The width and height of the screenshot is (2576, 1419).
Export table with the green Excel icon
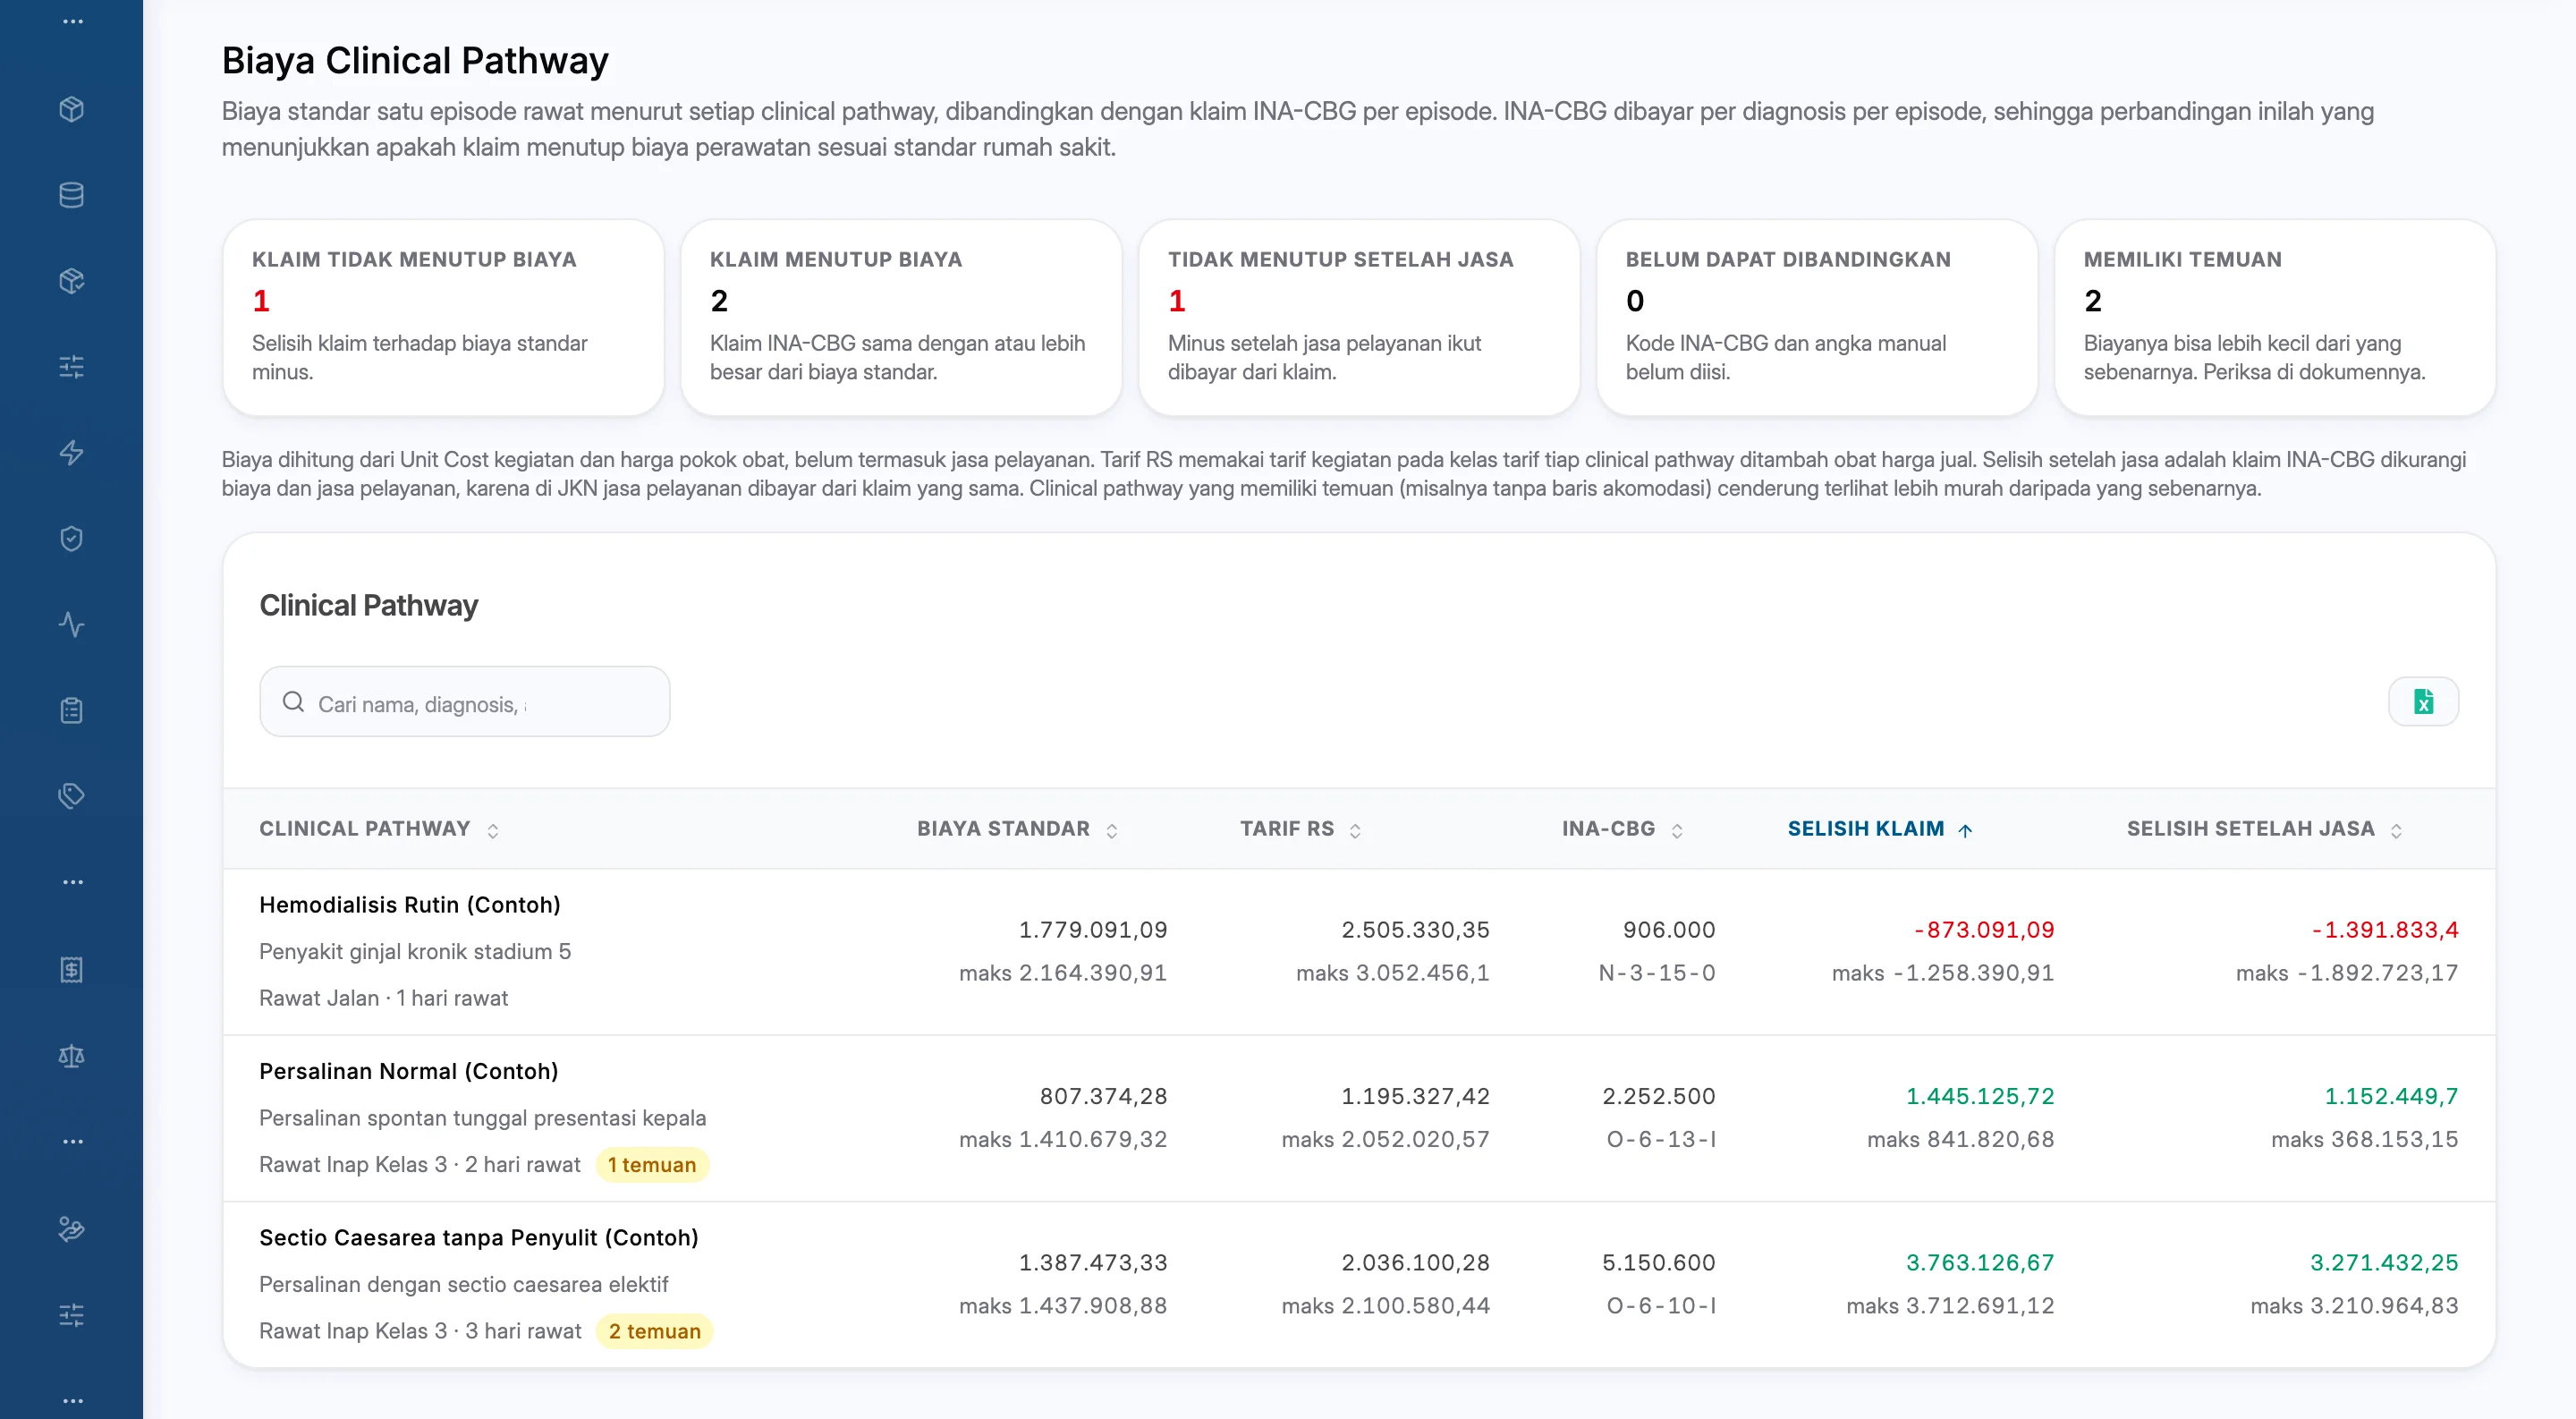2422,702
